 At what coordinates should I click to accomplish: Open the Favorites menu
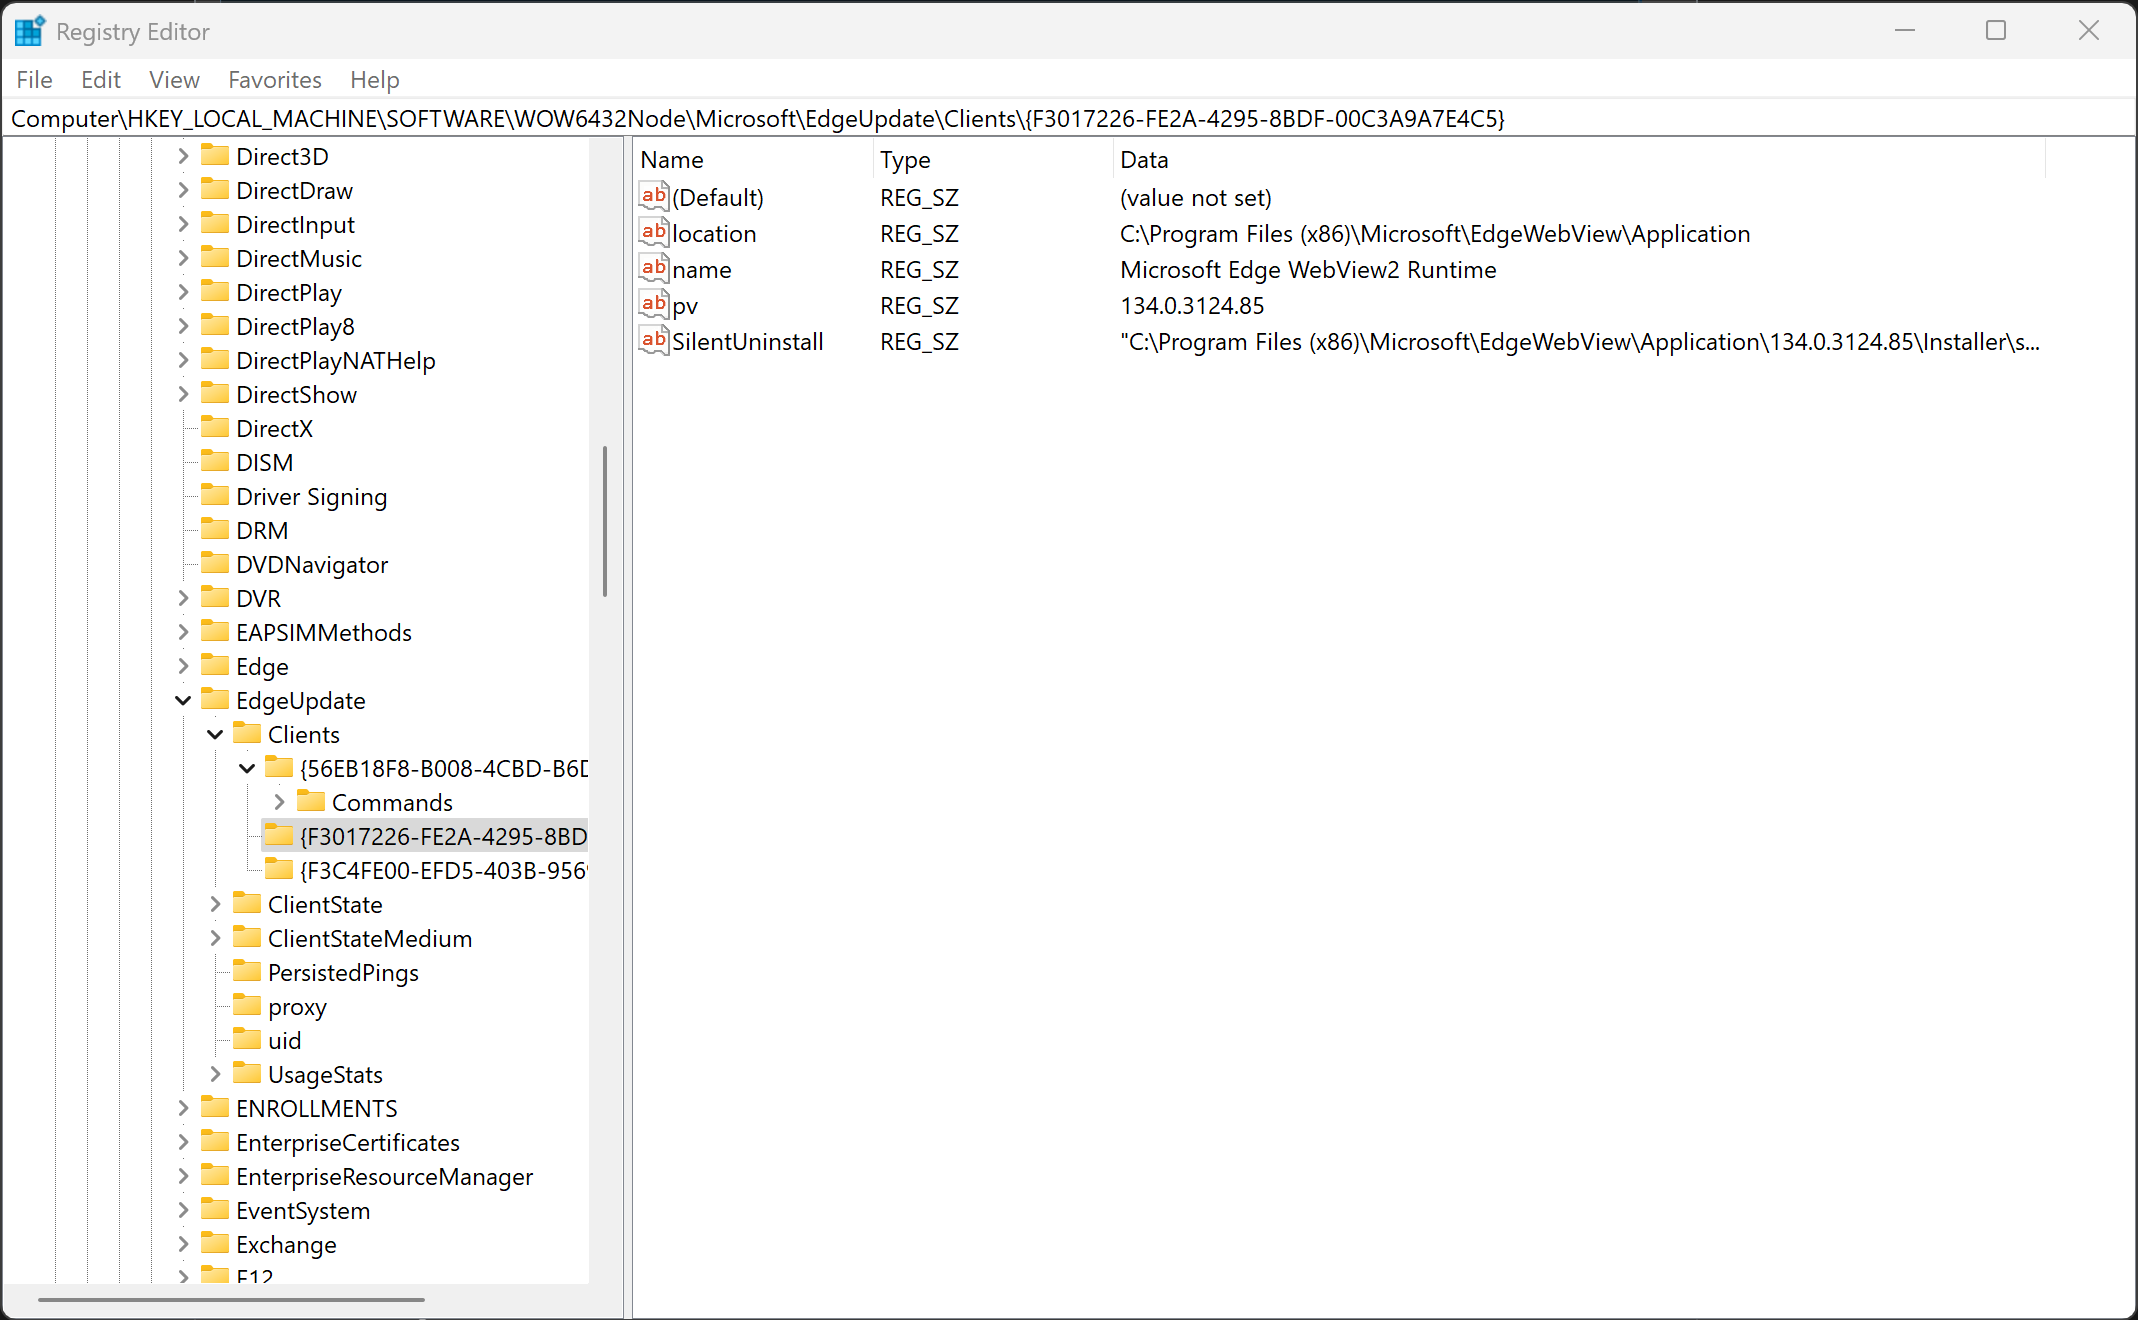(274, 80)
